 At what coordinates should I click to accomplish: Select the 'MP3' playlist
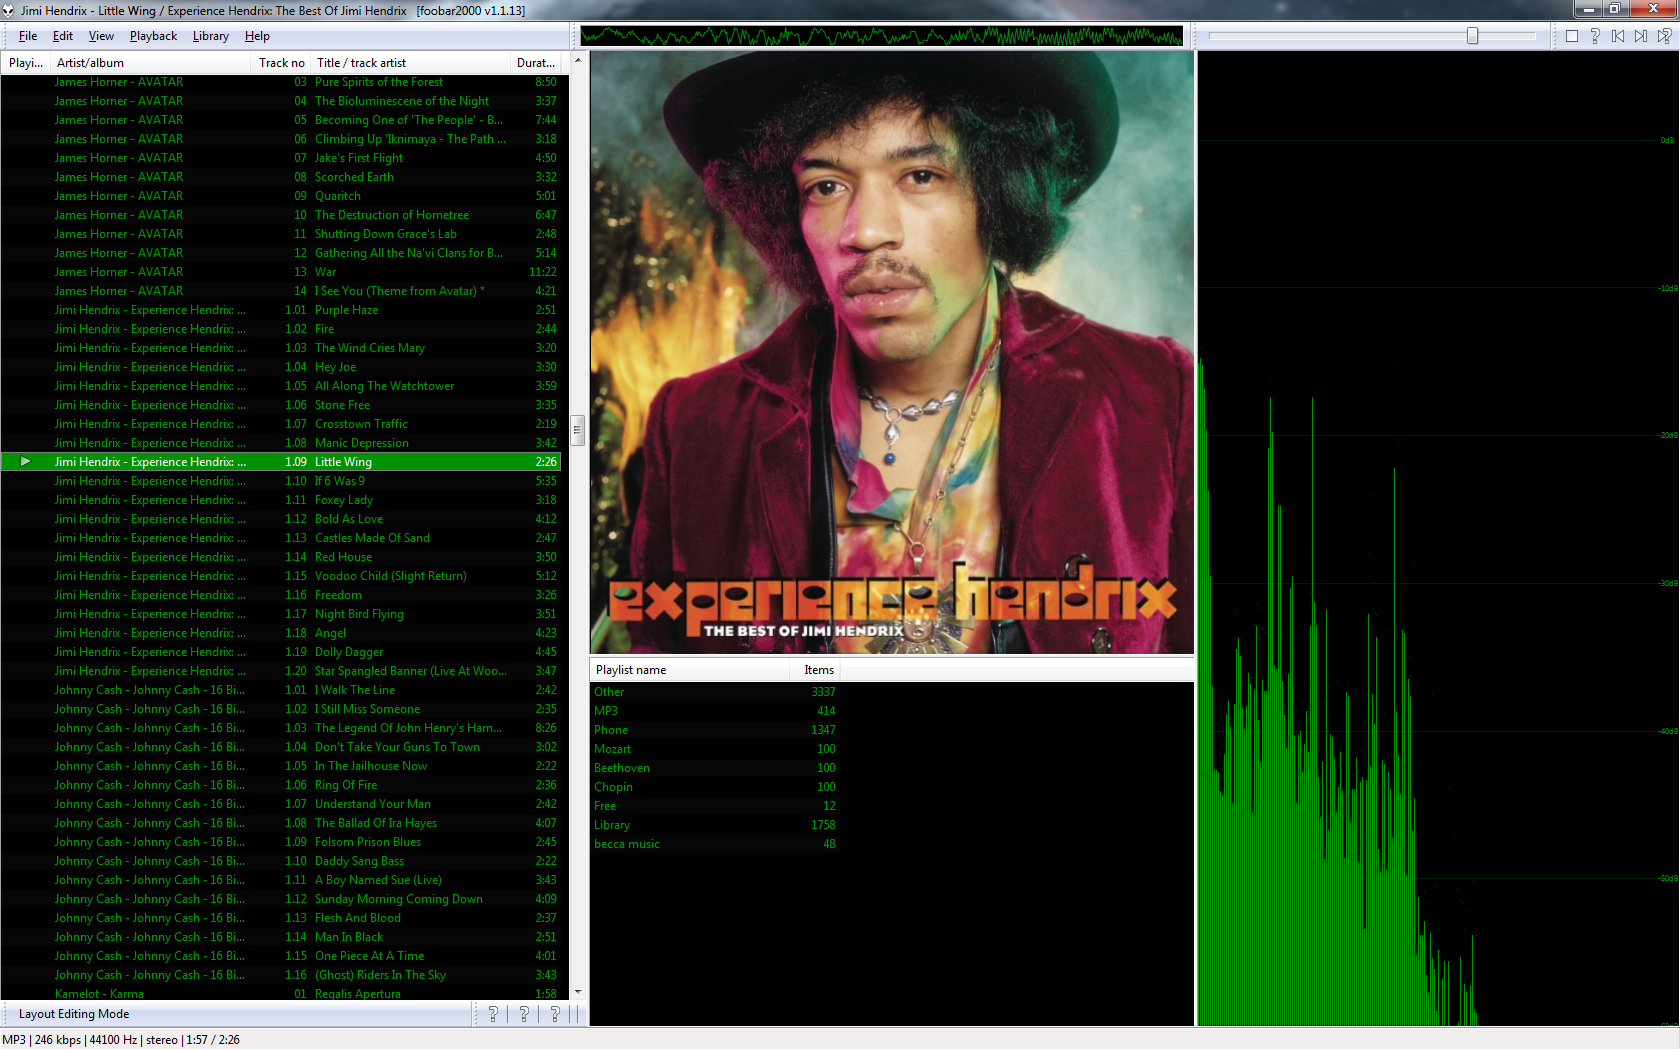click(x=714, y=711)
